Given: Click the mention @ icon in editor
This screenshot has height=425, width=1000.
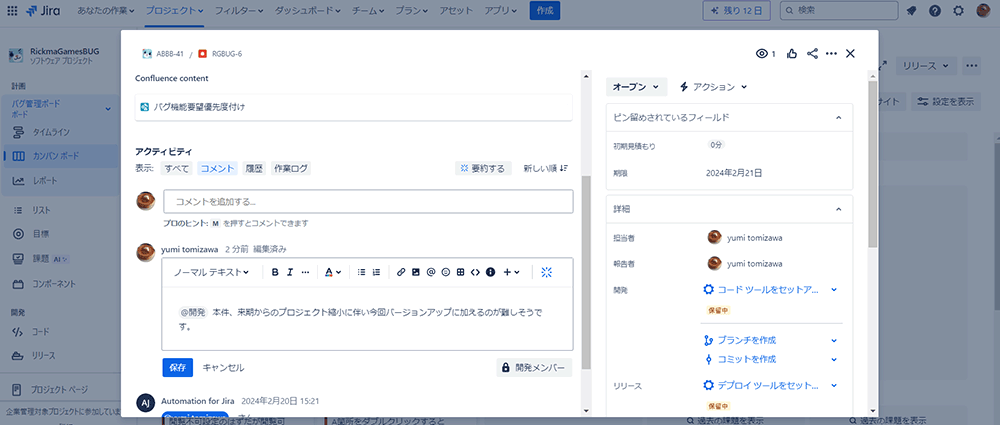Looking at the screenshot, I should pos(430,272).
